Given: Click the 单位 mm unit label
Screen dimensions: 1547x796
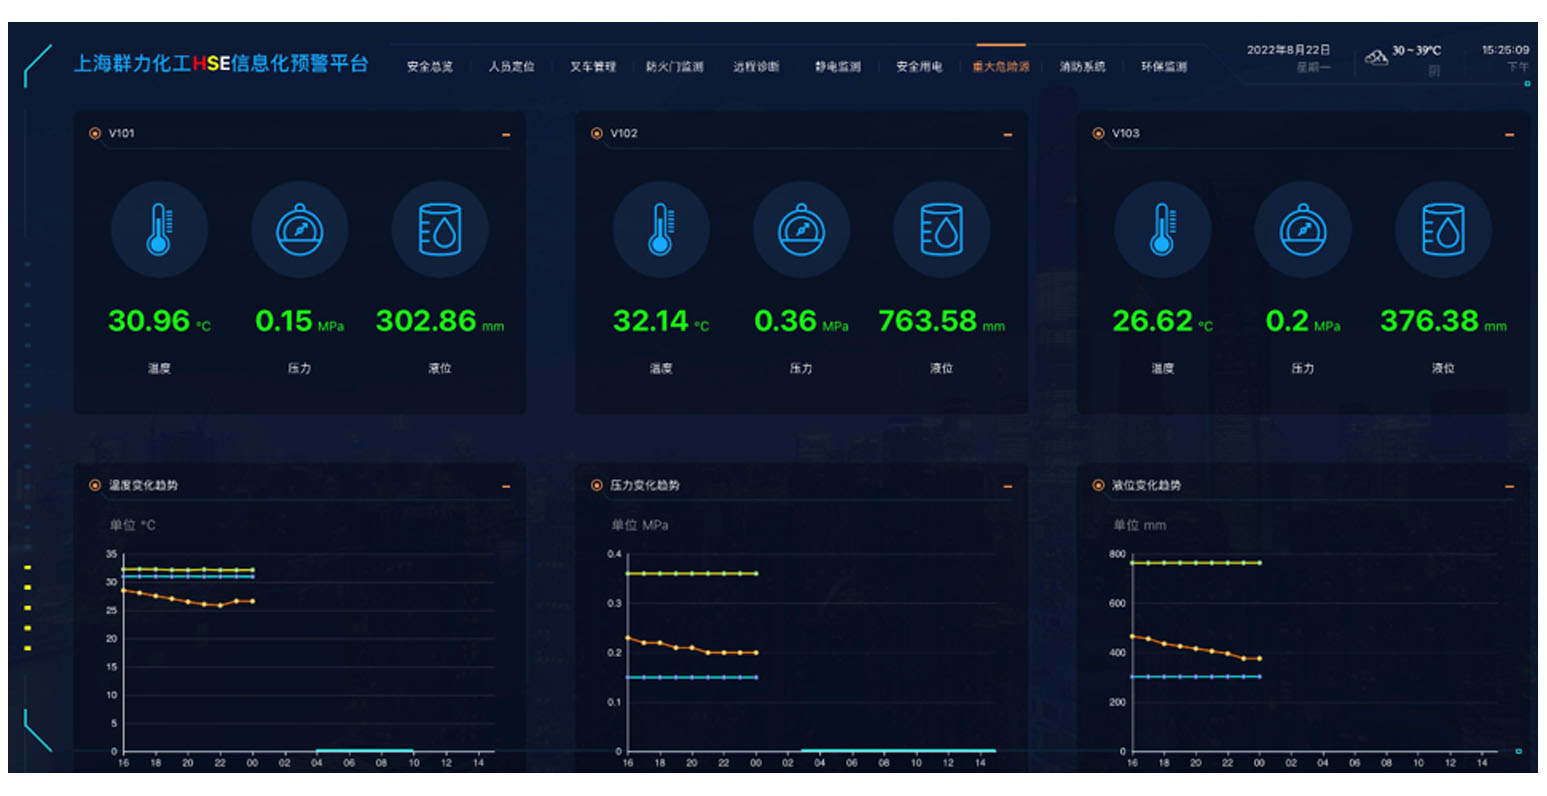Looking at the screenshot, I should [1140, 525].
